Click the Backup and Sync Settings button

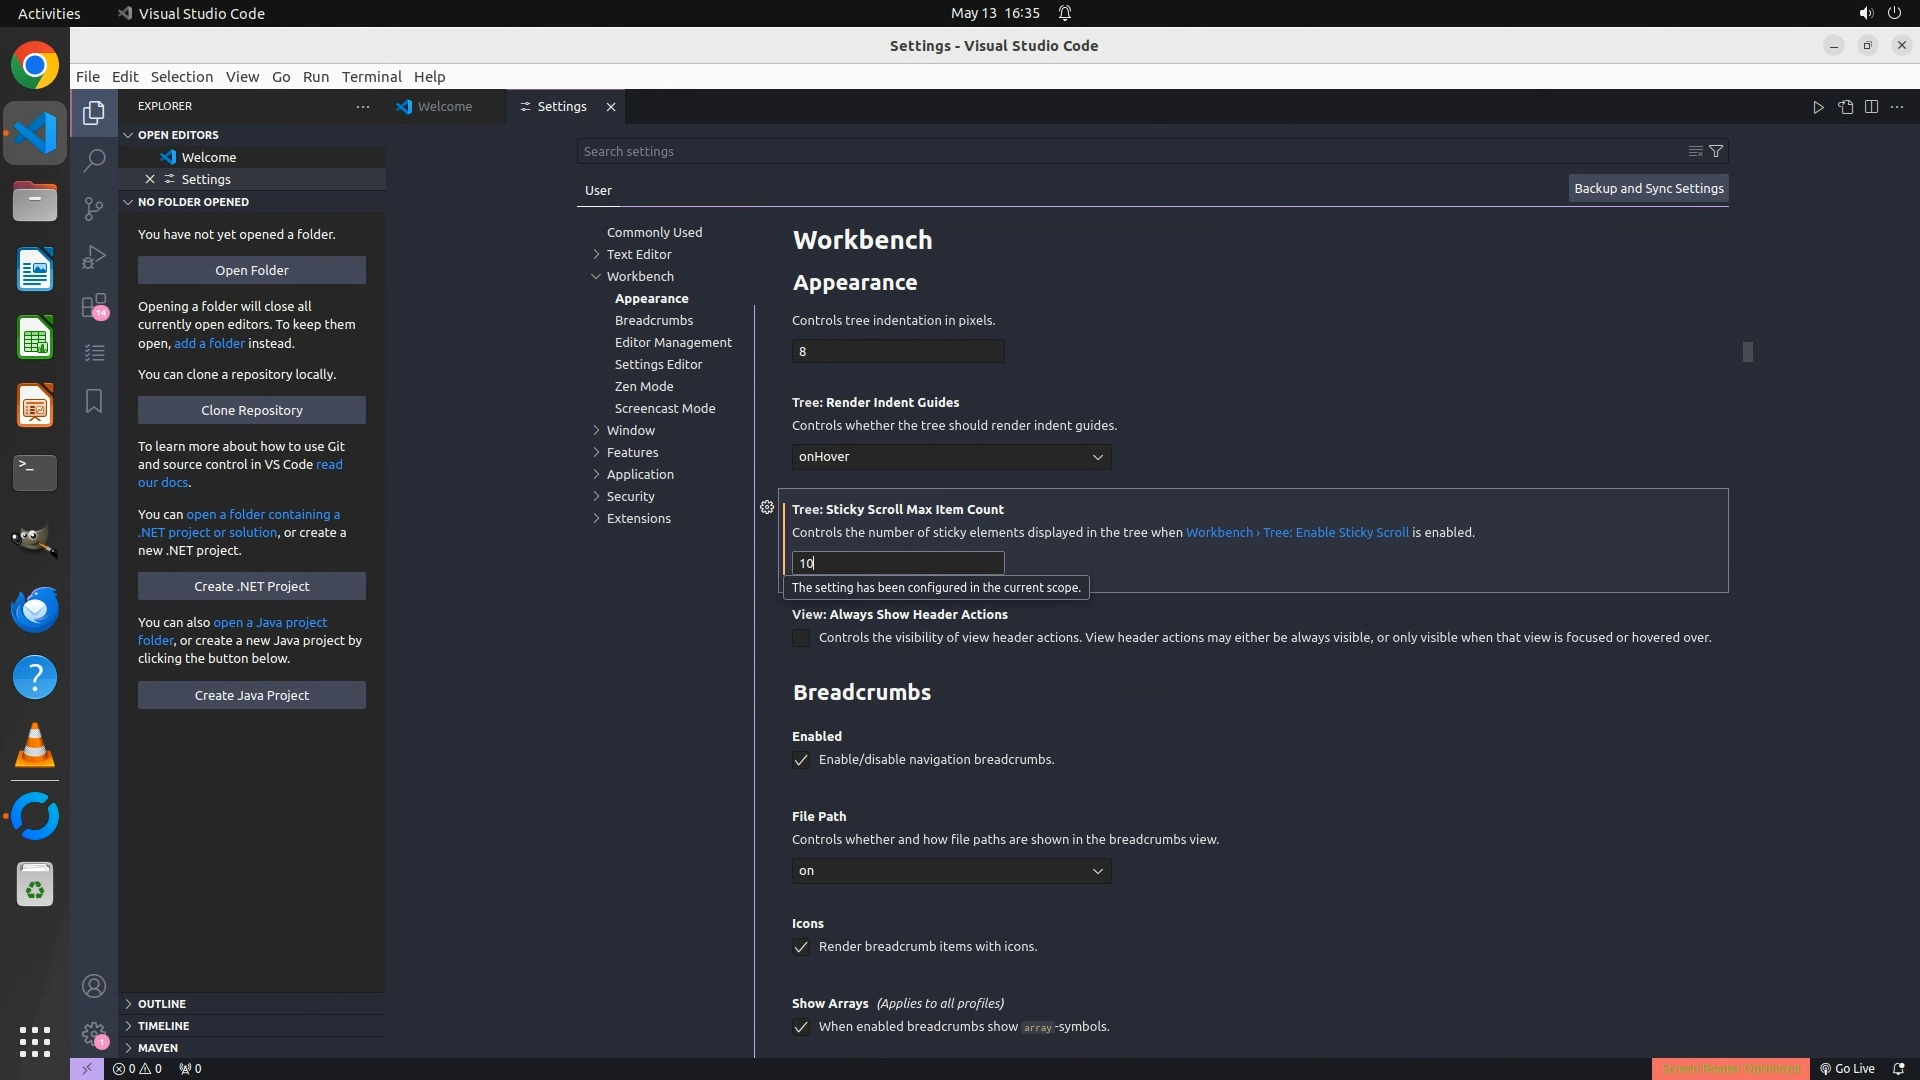1648,188
